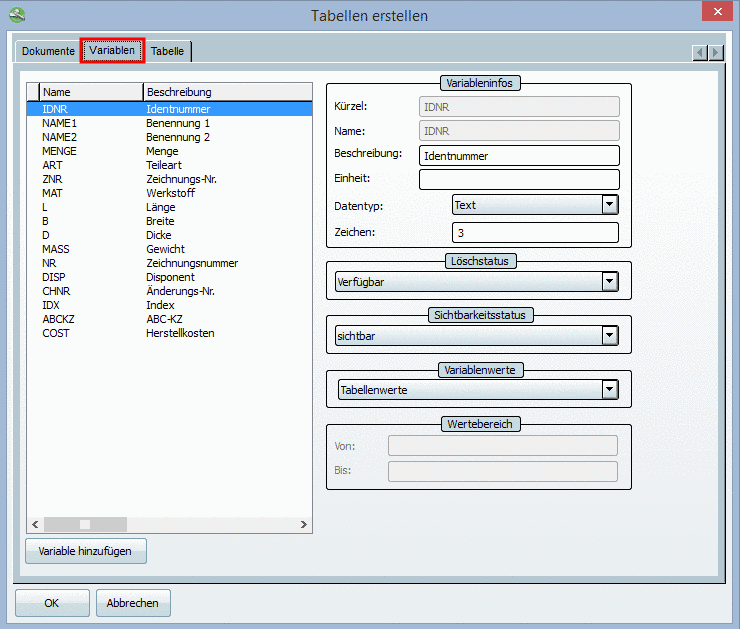This screenshot has width=740, height=629.
Task: Select the MAT variable row
Action: tap(169, 193)
